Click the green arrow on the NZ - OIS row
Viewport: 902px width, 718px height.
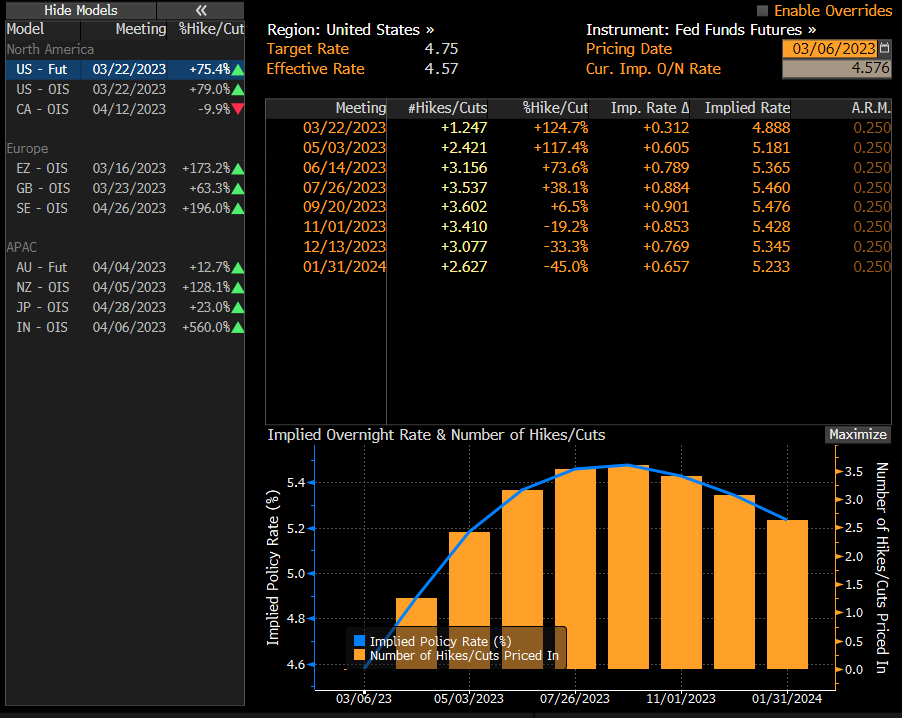click(237, 287)
